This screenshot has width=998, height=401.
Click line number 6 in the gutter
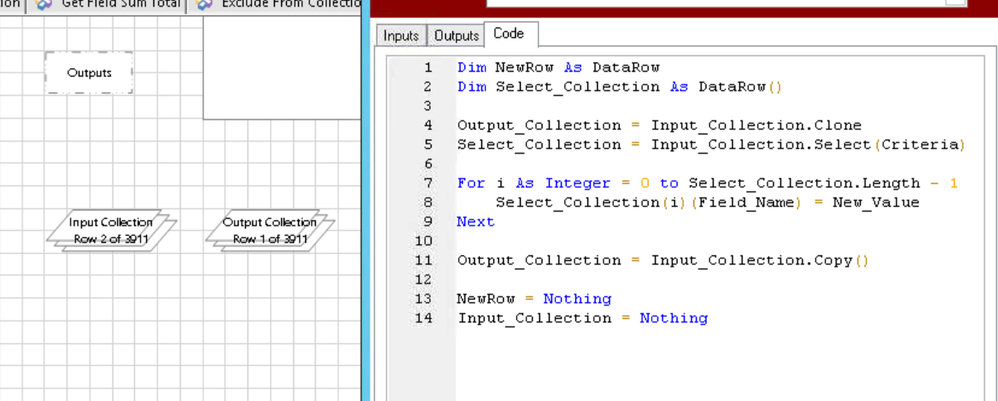pyautogui.click(x=427, y=164)
